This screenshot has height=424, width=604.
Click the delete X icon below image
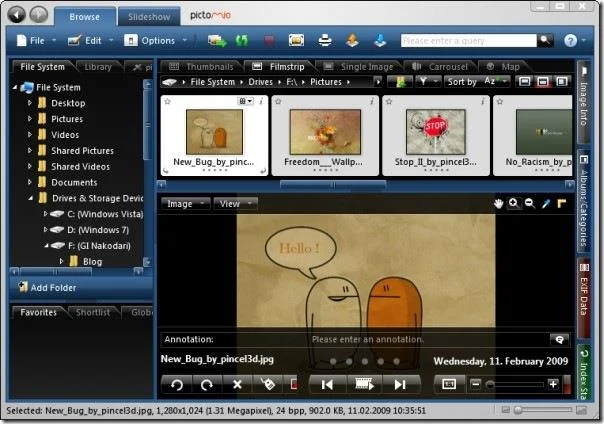tap(237, 384)
